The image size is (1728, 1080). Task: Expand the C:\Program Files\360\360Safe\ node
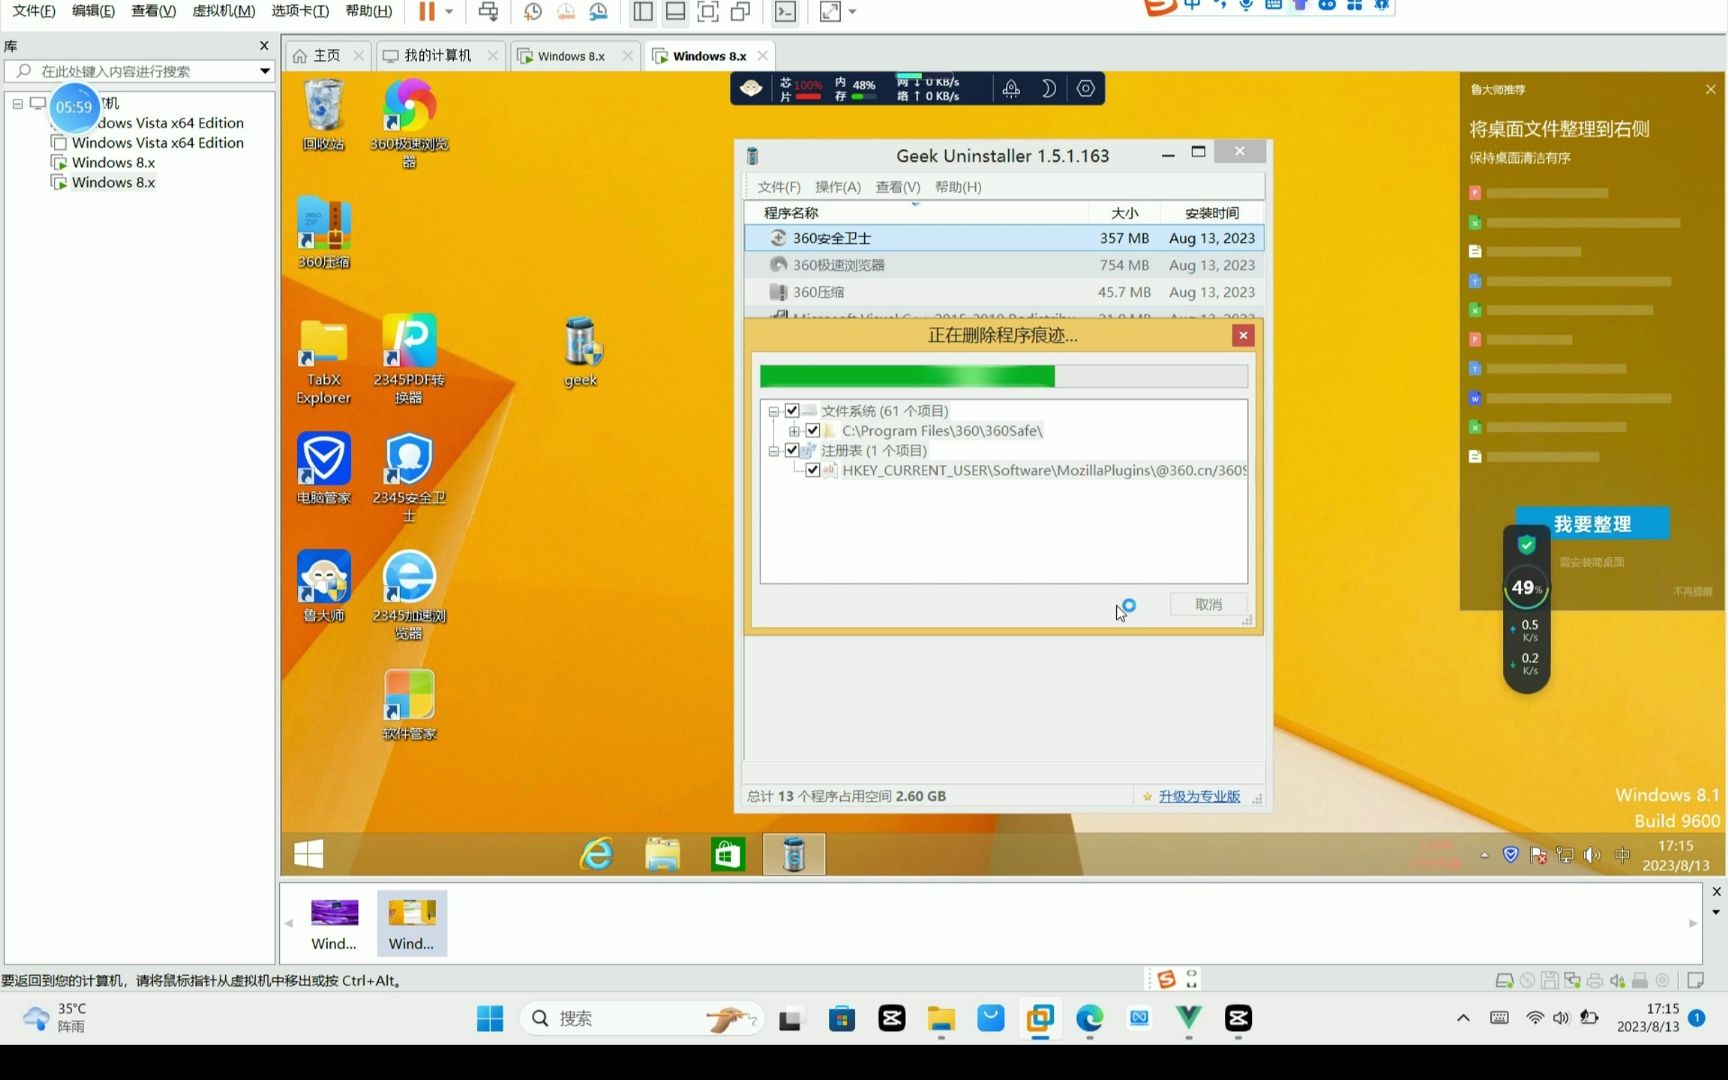pos(794,431)
